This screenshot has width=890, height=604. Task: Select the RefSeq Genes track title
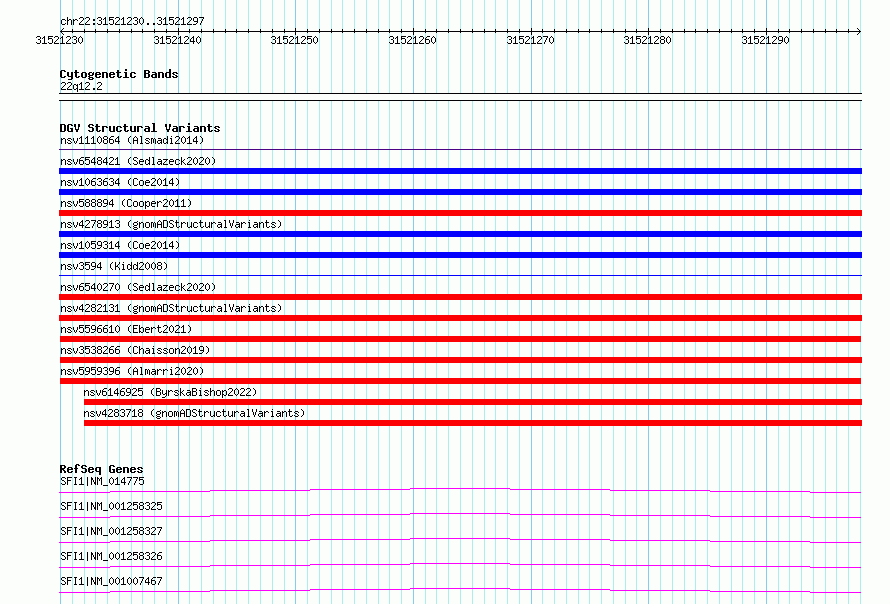pos(102,469)
